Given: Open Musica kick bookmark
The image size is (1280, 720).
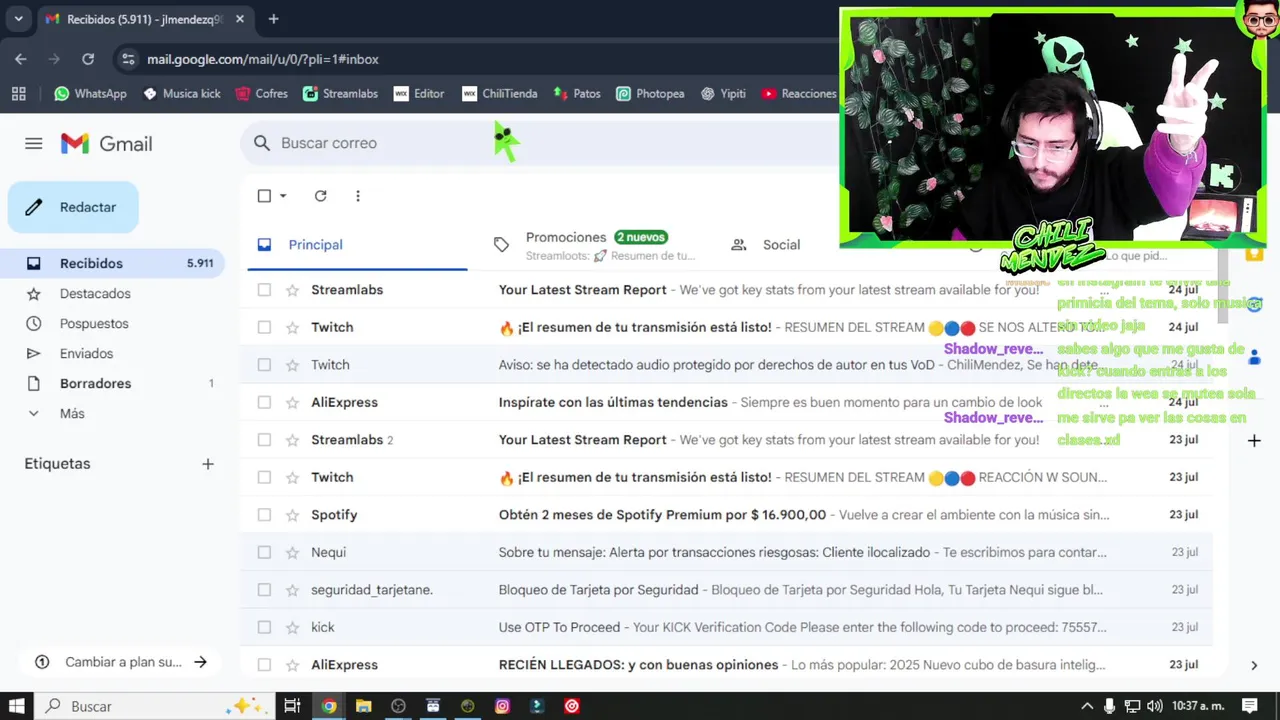Looking at the screenshot, I should (x=182, y=93).
